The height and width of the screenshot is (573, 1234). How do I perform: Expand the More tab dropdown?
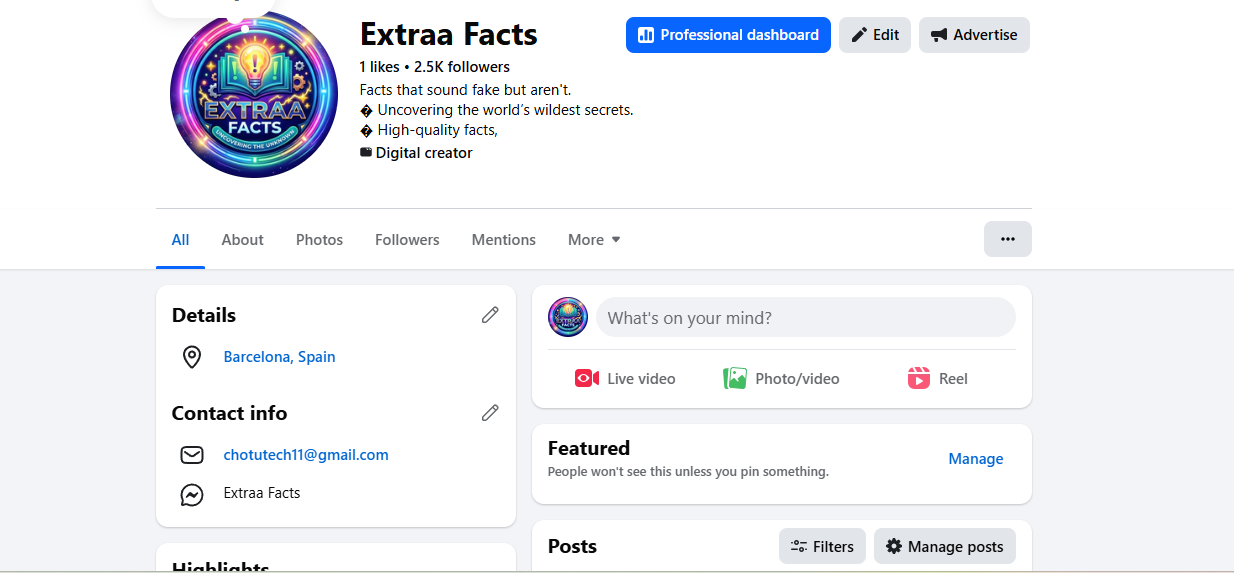(594, 240)
